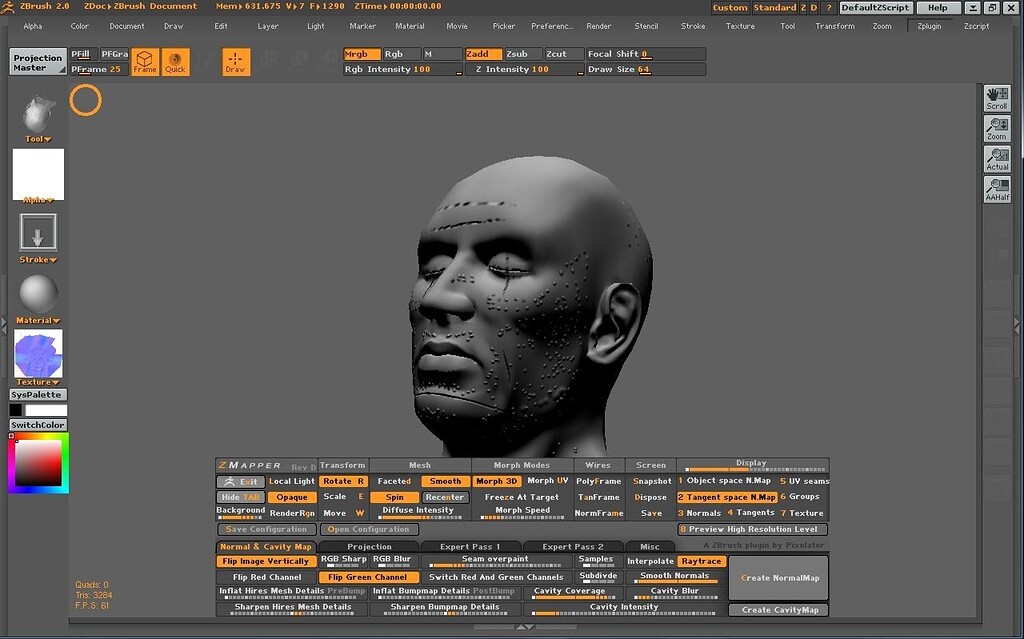Click Save Configuration in ZMapper
Viewport: 1024px width, 639px height.
click(x=266, y=529)
